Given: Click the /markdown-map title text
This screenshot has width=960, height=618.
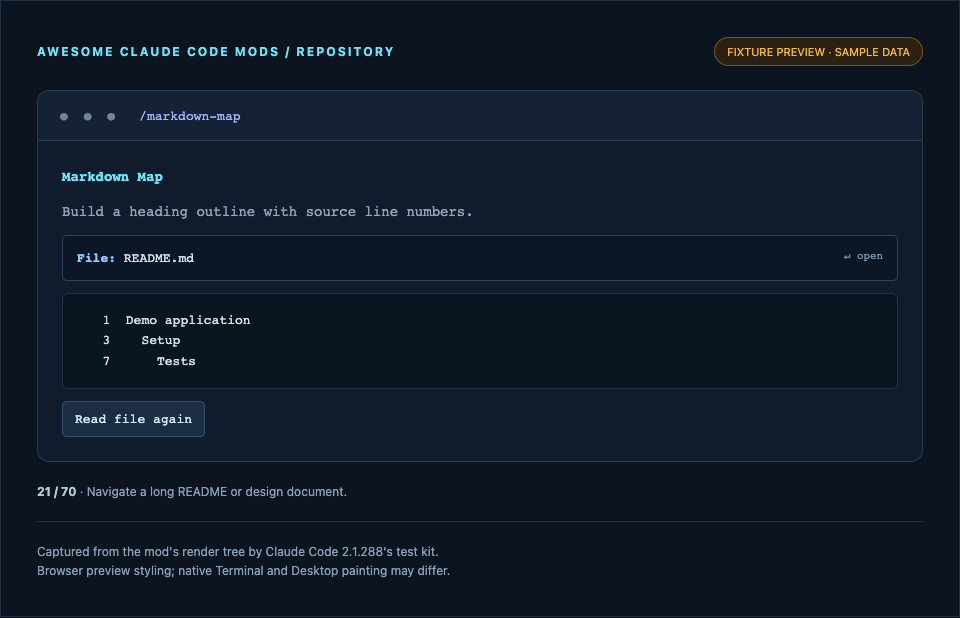Looking at the screenshot, I should tap(190, 116).
